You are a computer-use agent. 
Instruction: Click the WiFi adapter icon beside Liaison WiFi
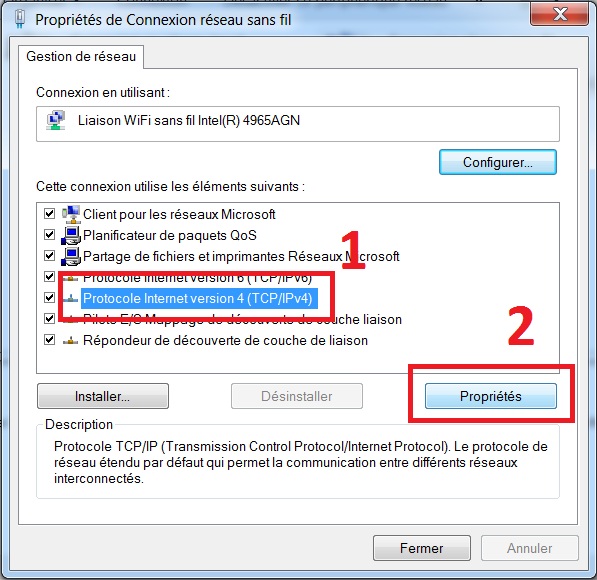click(x=56, y=120)
